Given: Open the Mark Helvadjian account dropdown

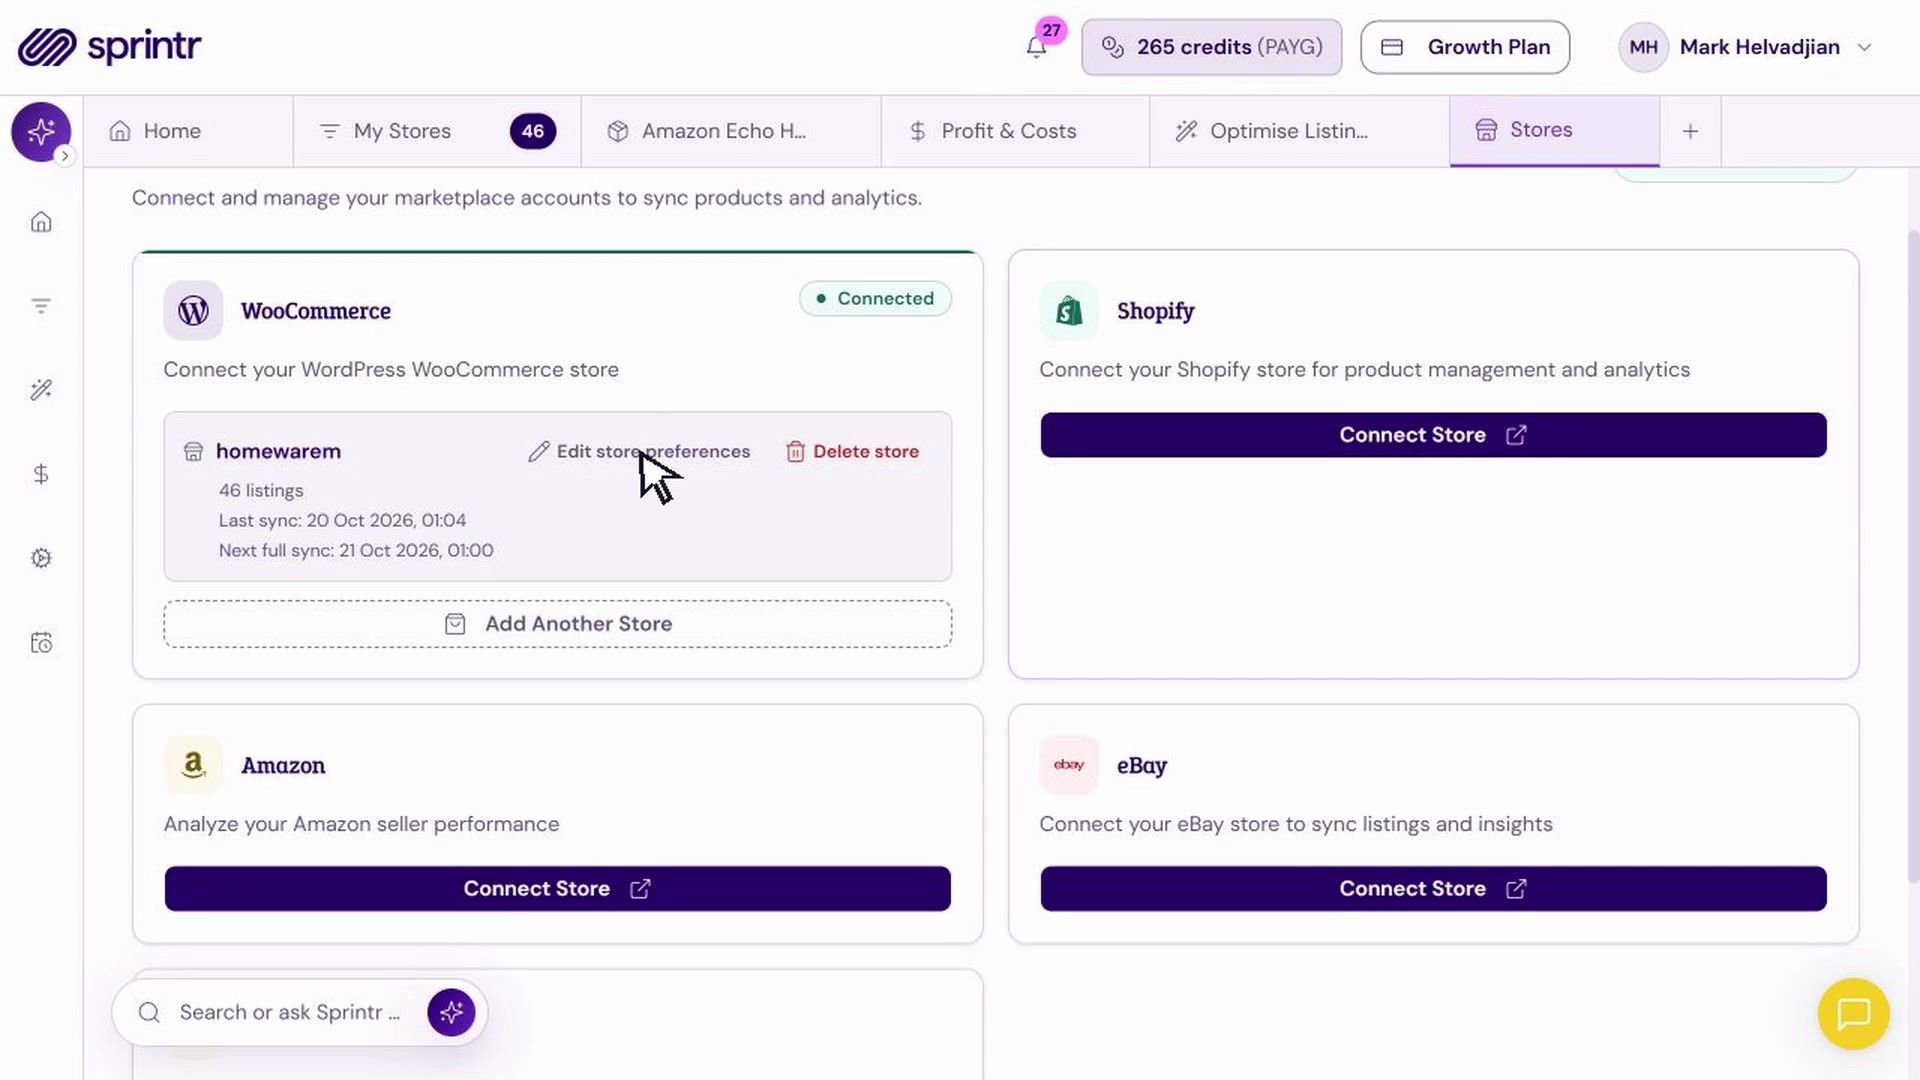Looking at the screenshot, I should [1745, 47].
